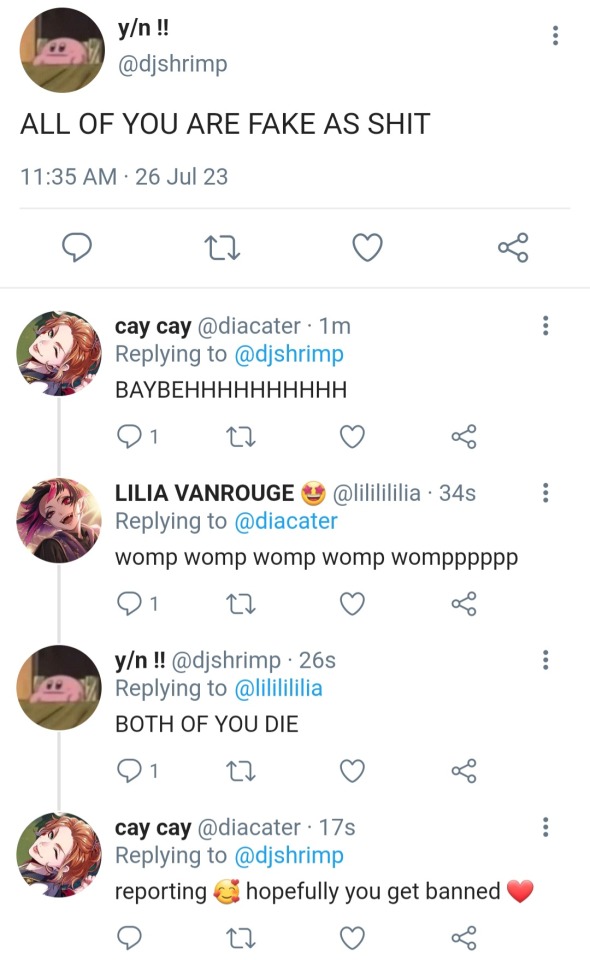Like the main tweet from y/n !!
Viewport: 590px width, 960px height.
pos(367,247)
